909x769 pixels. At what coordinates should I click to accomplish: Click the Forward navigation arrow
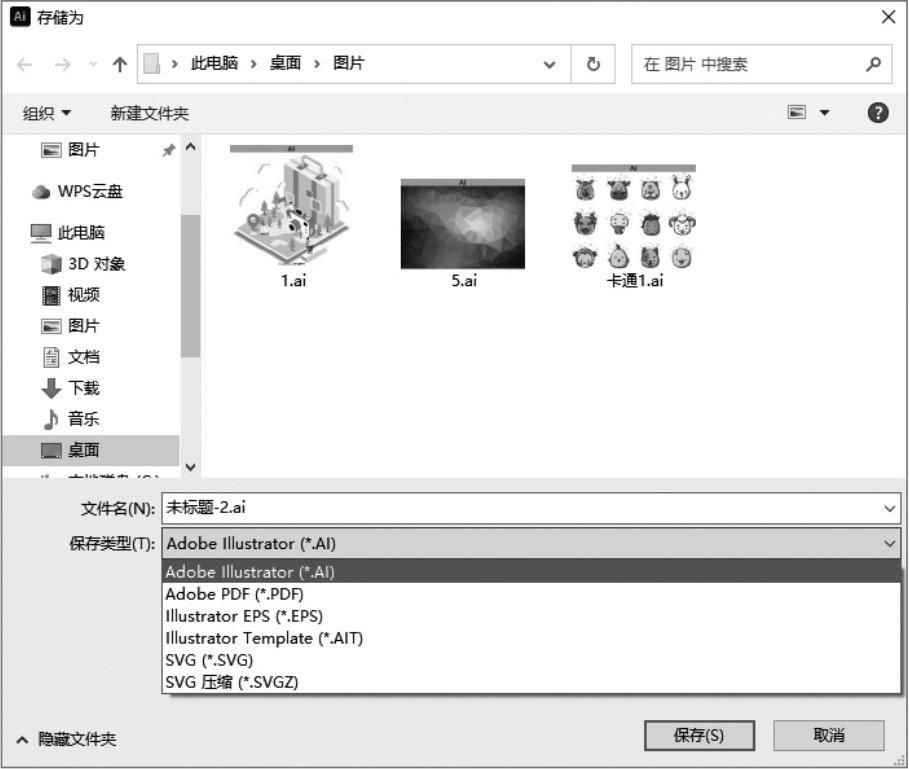click(x=63, y=64)
